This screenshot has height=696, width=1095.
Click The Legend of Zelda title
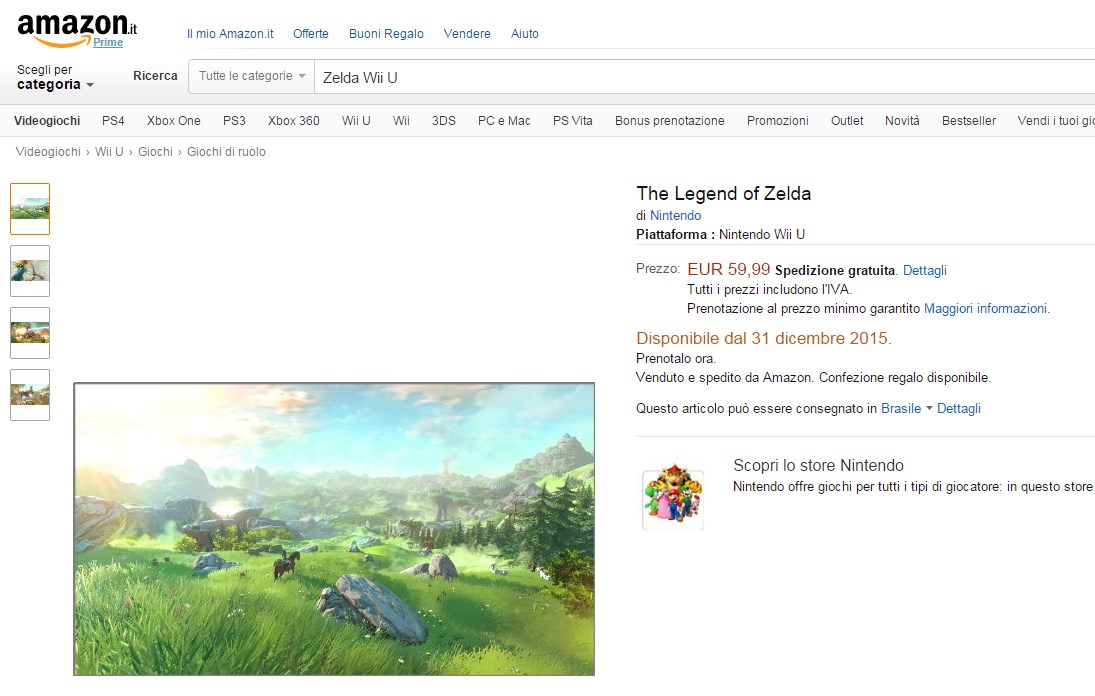click(x=723, y=193)
